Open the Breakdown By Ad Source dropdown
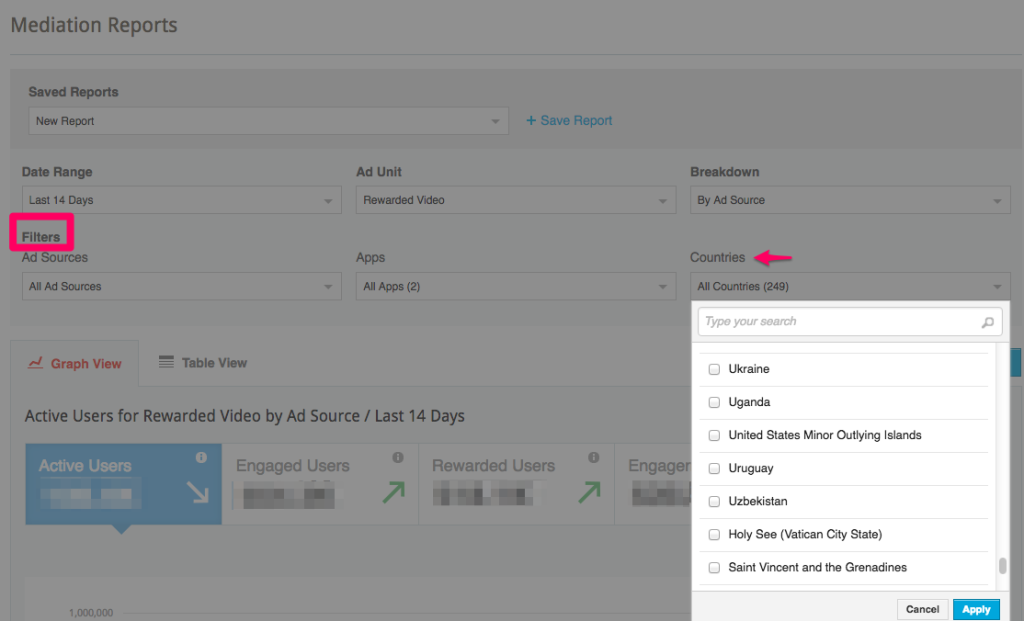This screenshot has height=621, width=1024. pyautogui.click(x=849, y=200)
